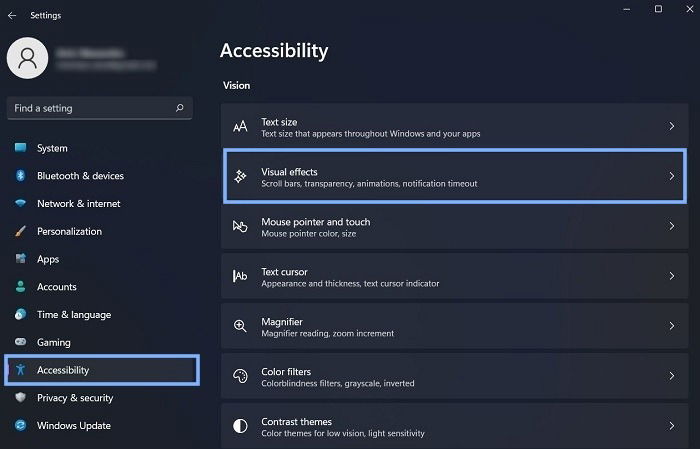
Task: Click the search magnifier icon
Action: pos(179,108)
